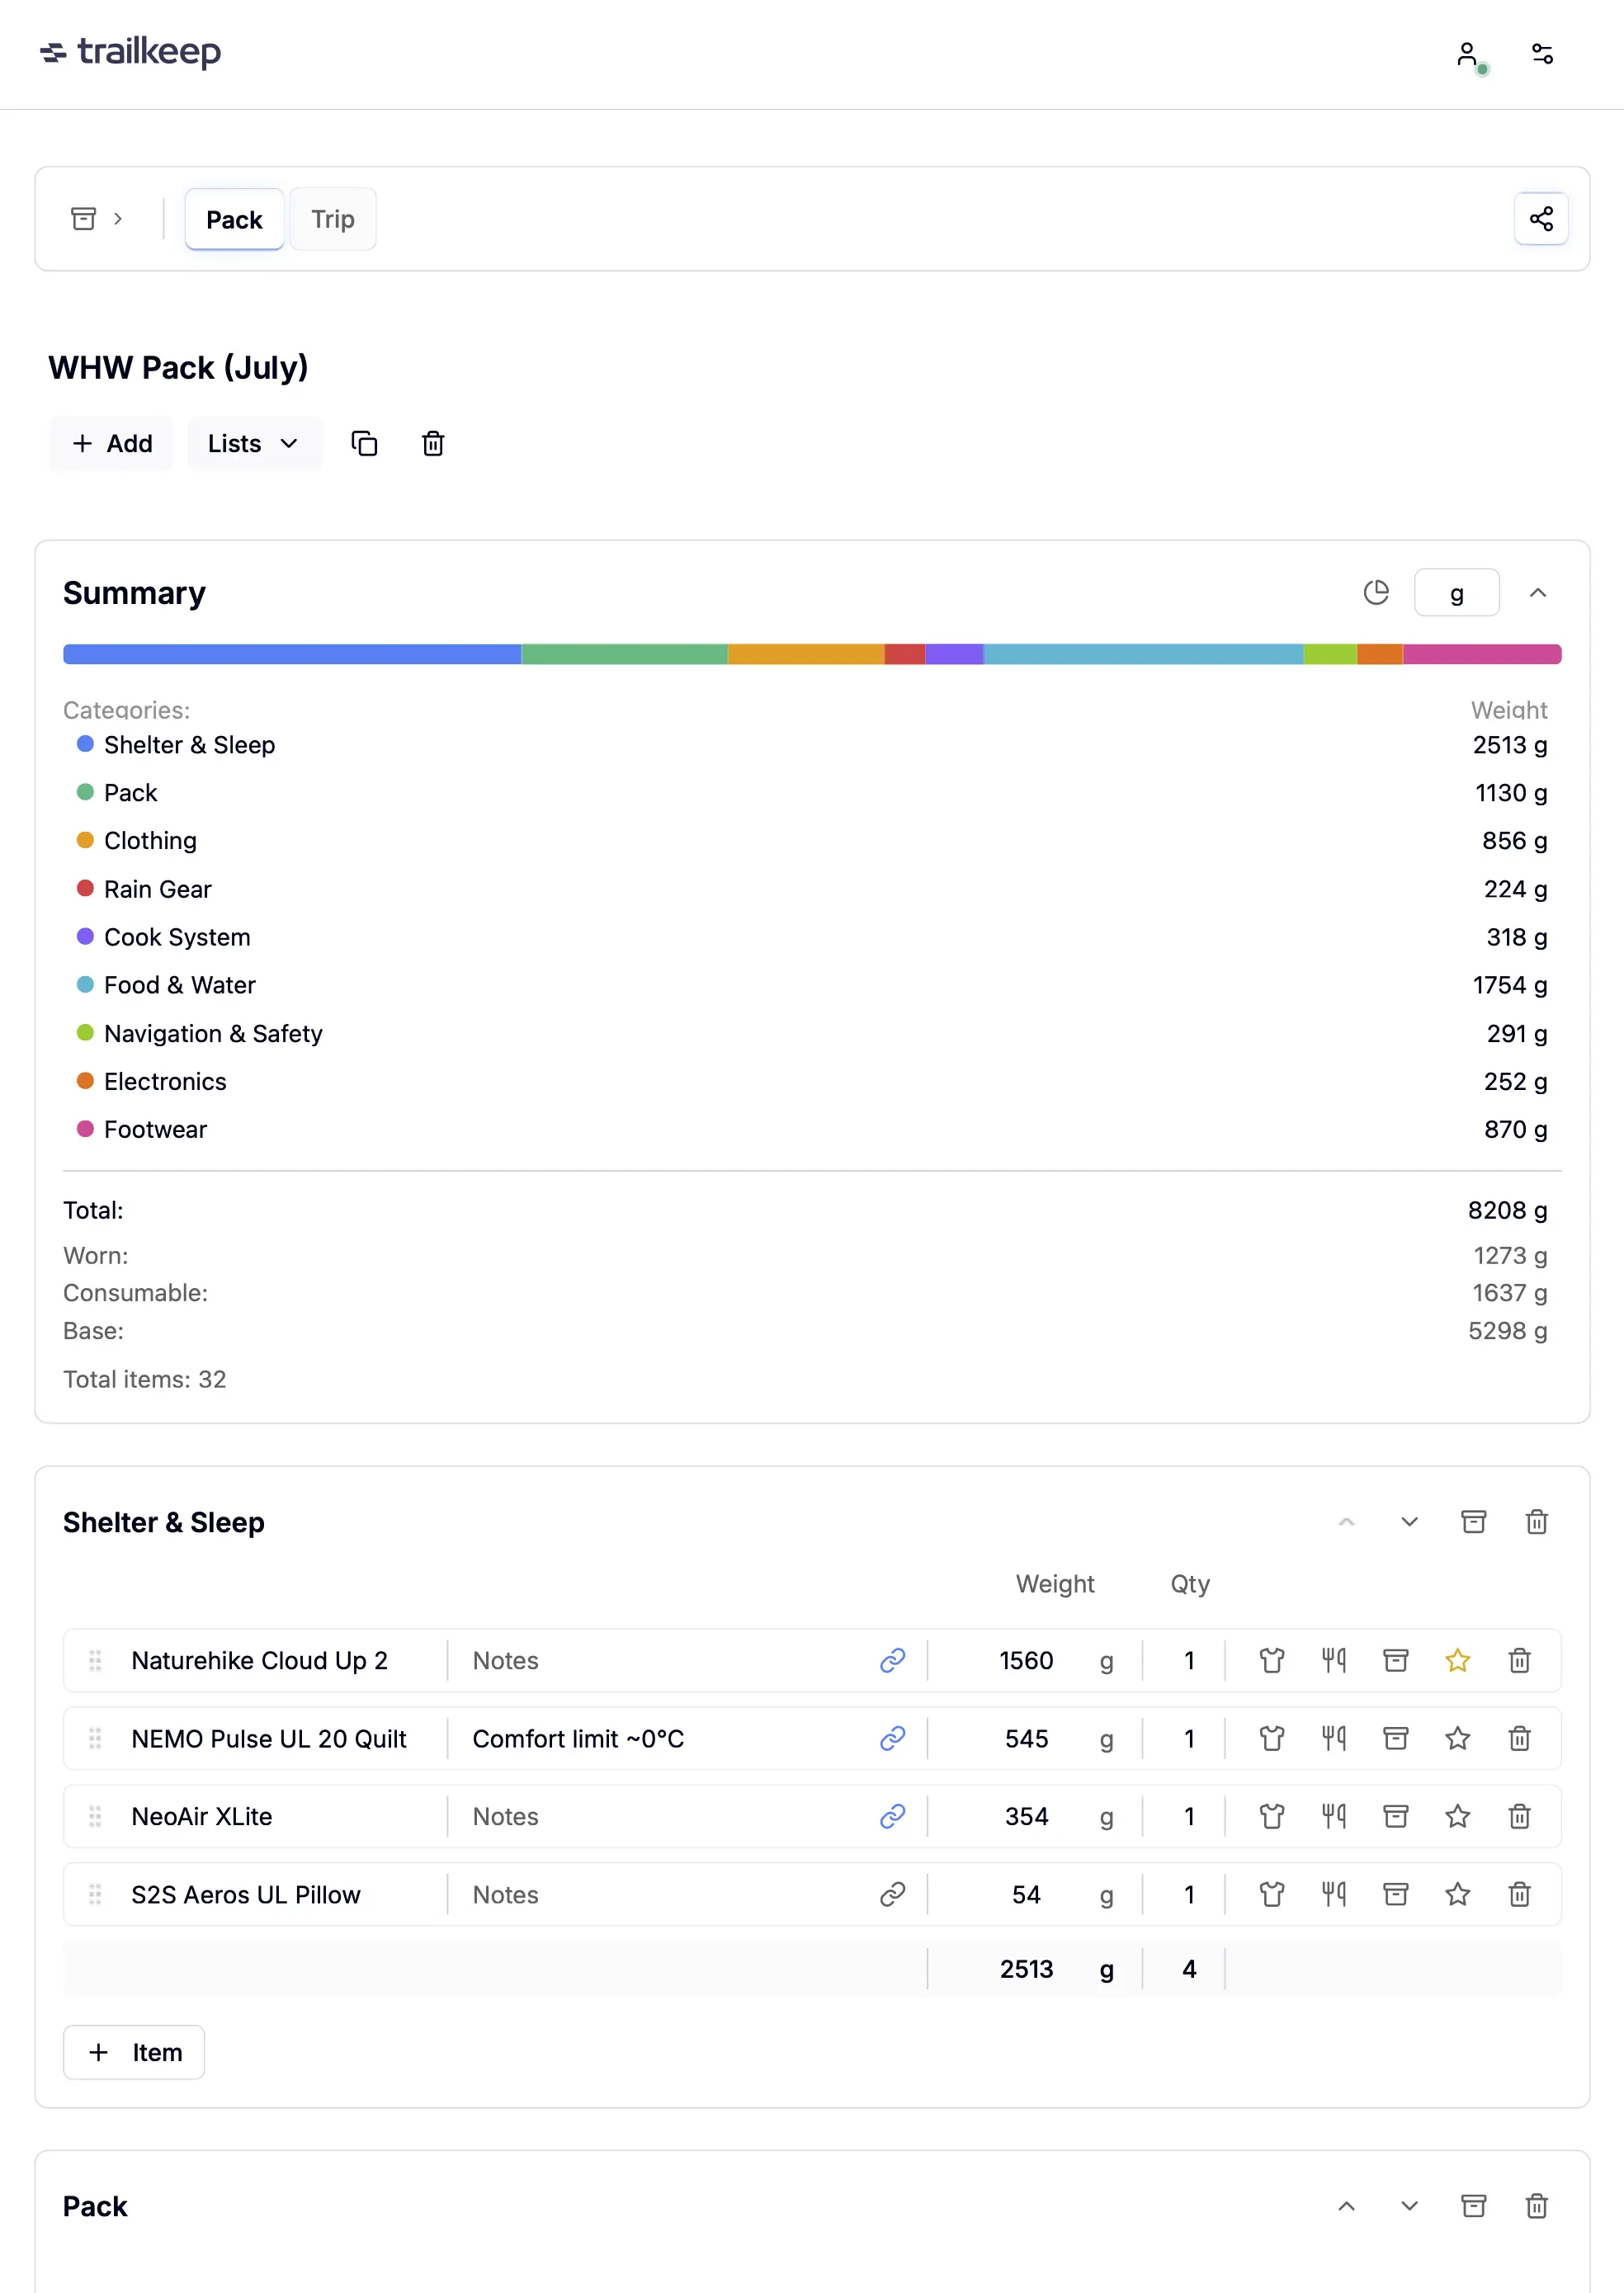This screenshot has height=2293, width=1624.
Task: Switch to the Trip tab
Action: click(x=332, y=219)
